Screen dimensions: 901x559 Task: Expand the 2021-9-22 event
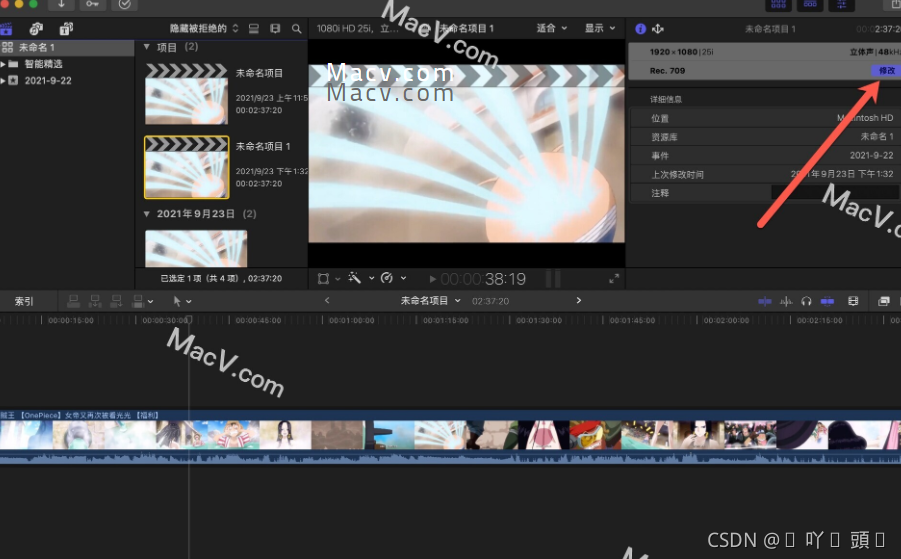3,80
